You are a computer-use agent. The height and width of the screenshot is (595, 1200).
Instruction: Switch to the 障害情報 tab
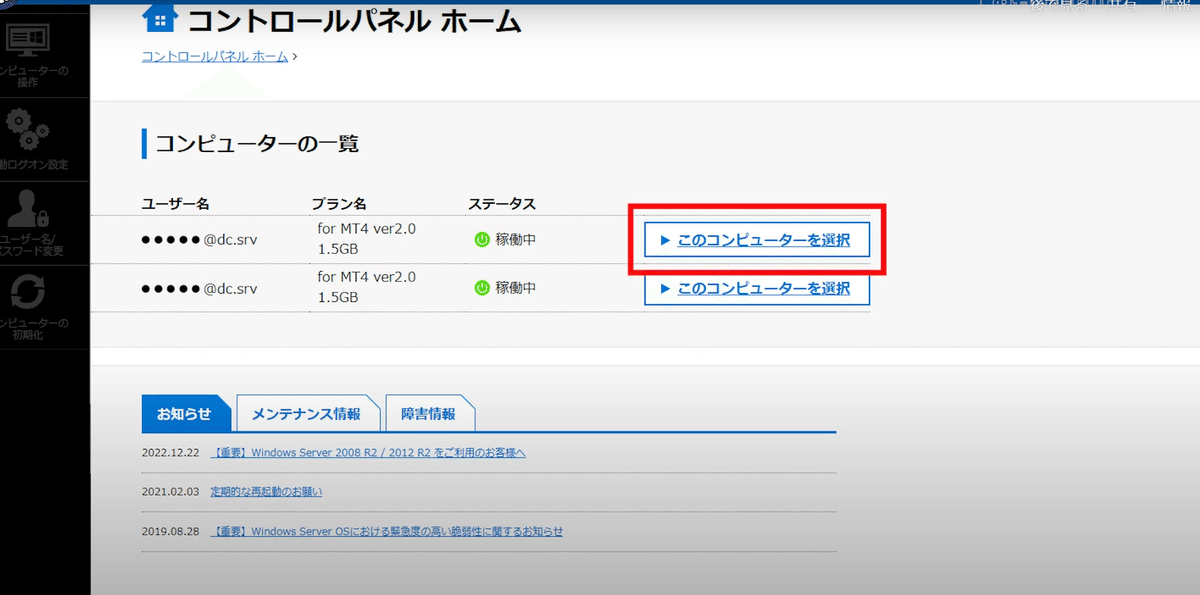pos(428,414)
